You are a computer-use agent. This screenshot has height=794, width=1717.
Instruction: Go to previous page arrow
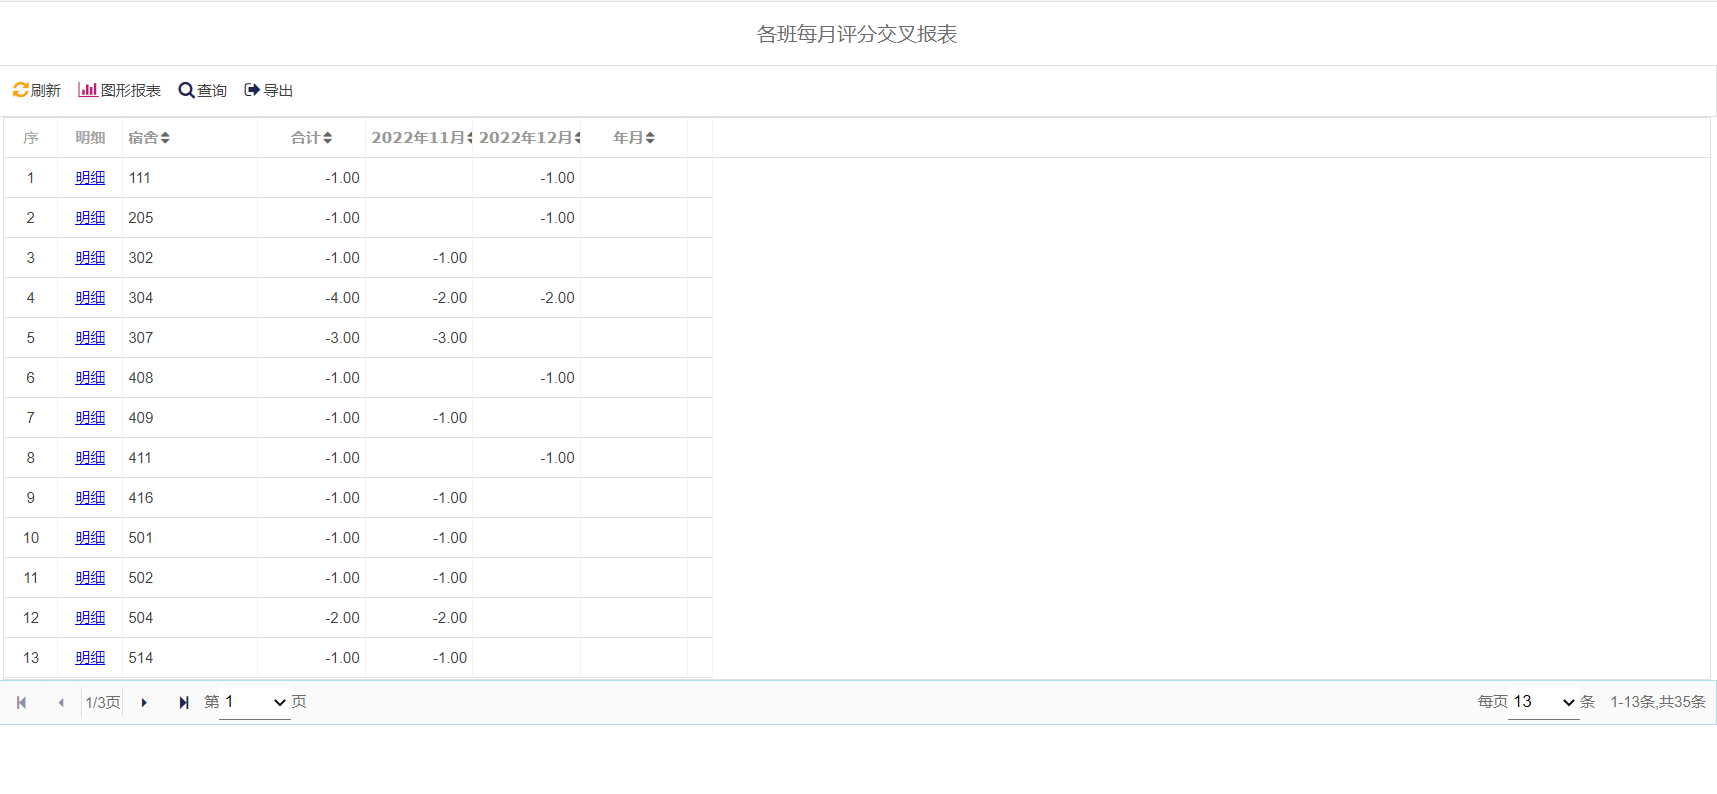pyautogui.click(x=61, y=703)
